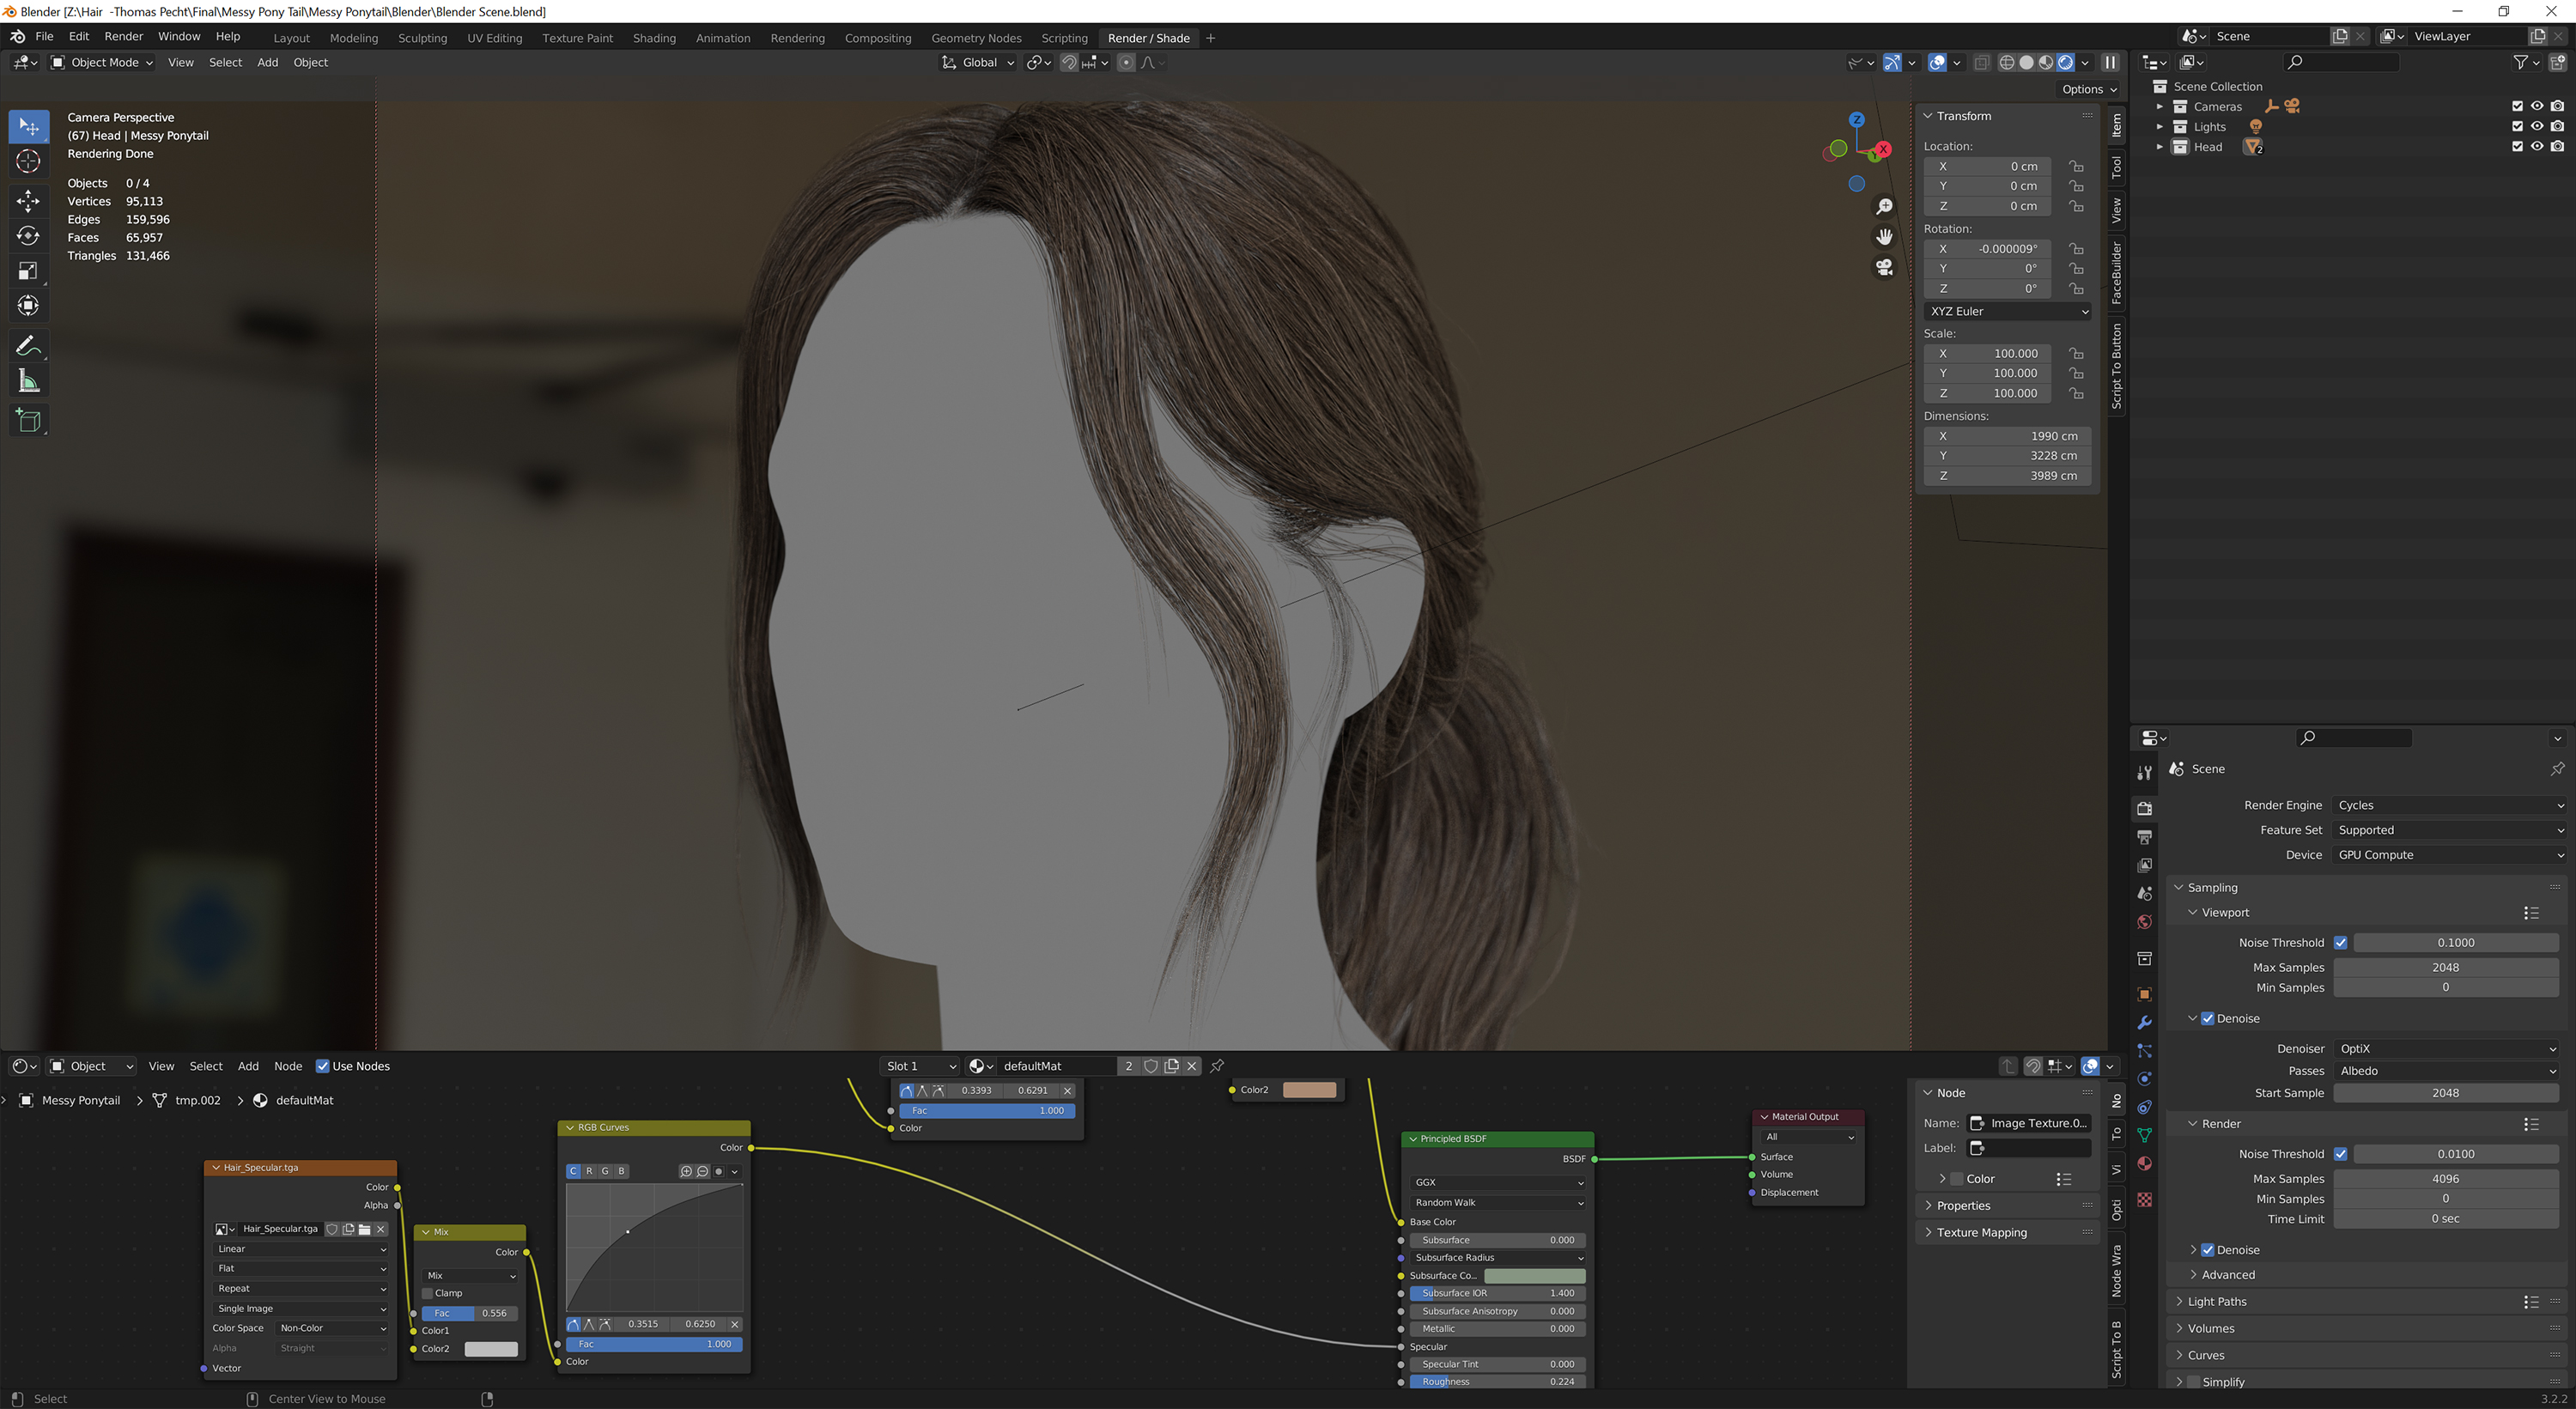Image resolution: width=2576 pixels, height=1409 pixels.
Task: Open the Render menu
Action: 124,36
